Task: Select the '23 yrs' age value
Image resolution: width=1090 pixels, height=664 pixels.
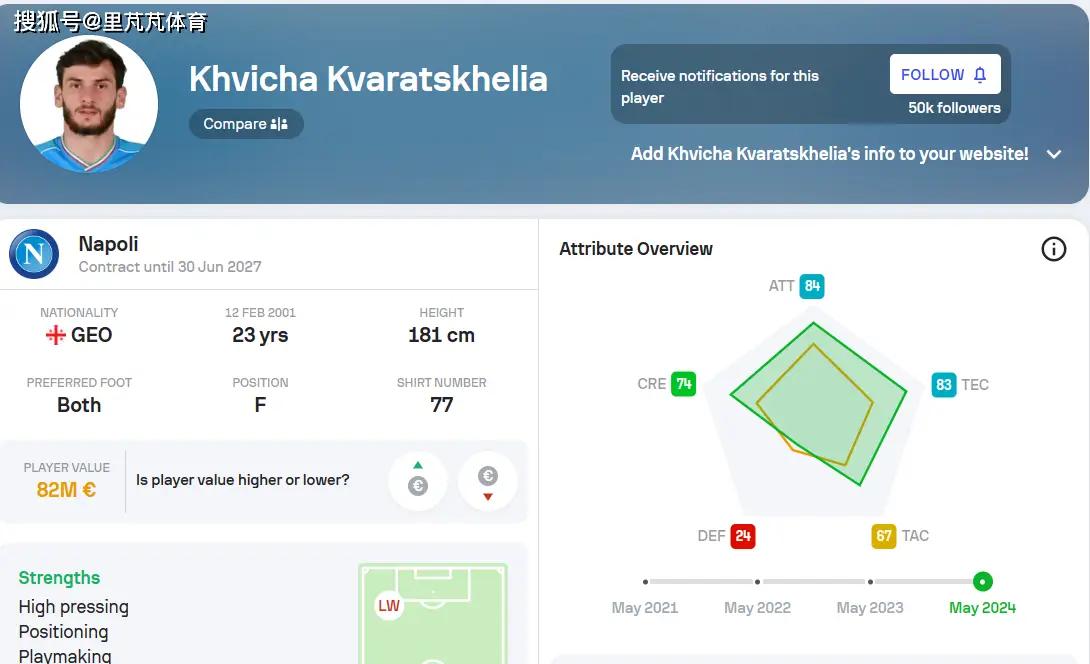Action: coord(260,335)
